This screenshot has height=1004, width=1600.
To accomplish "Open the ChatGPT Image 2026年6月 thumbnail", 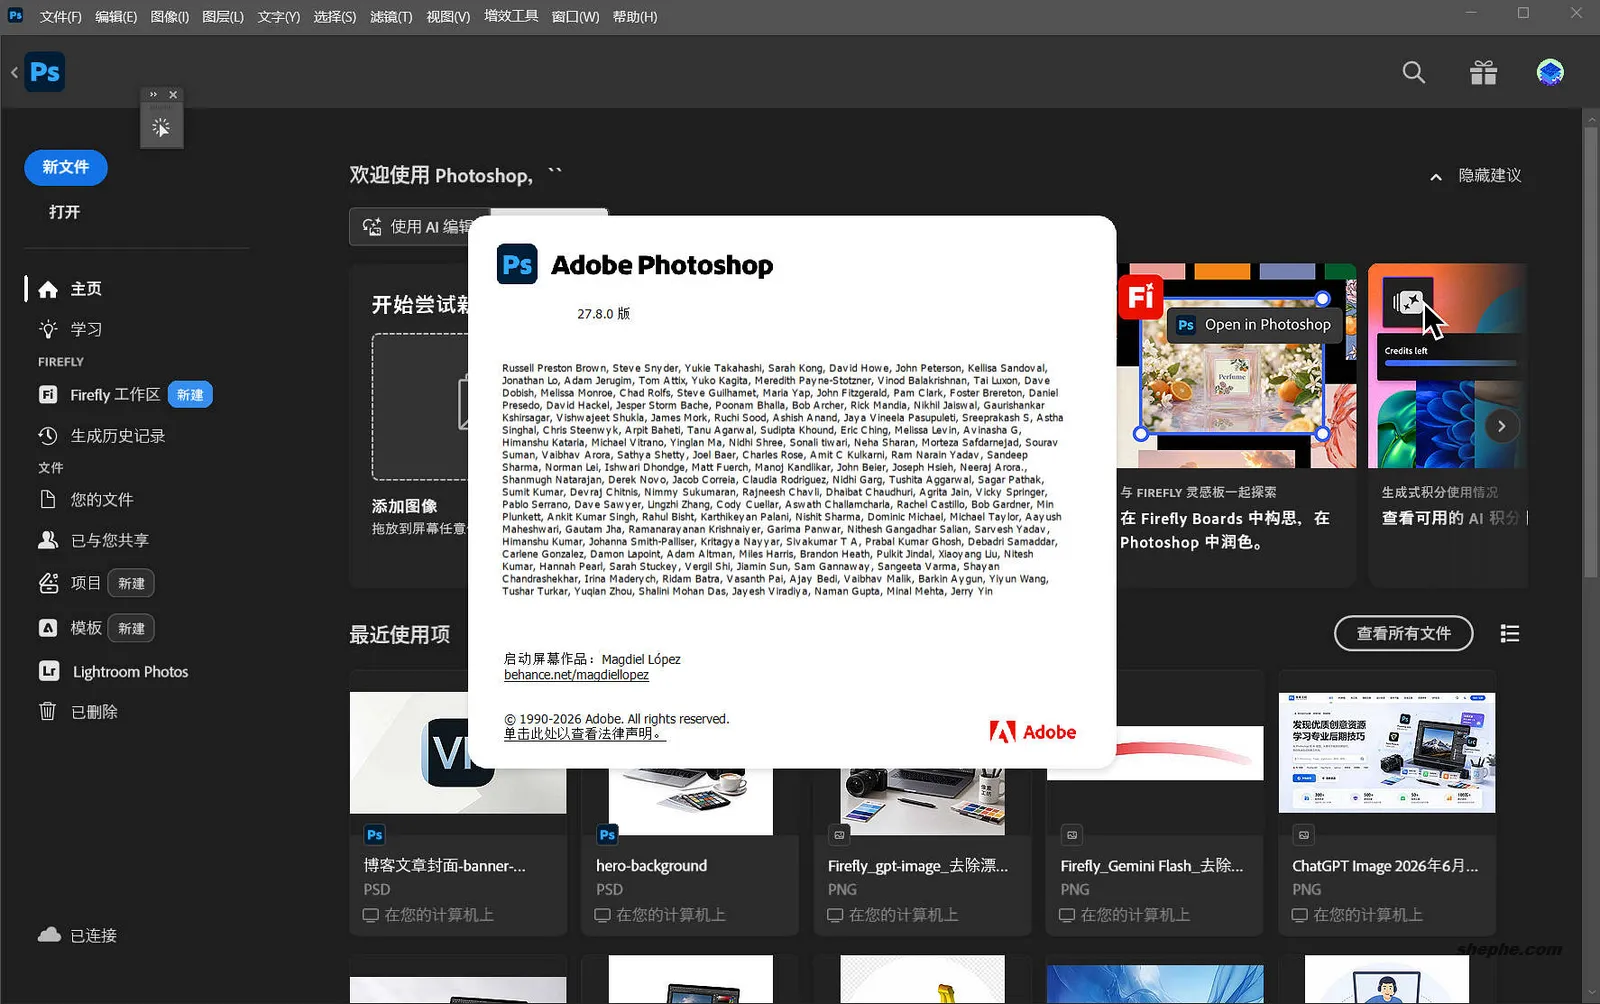I will 1387,752.
